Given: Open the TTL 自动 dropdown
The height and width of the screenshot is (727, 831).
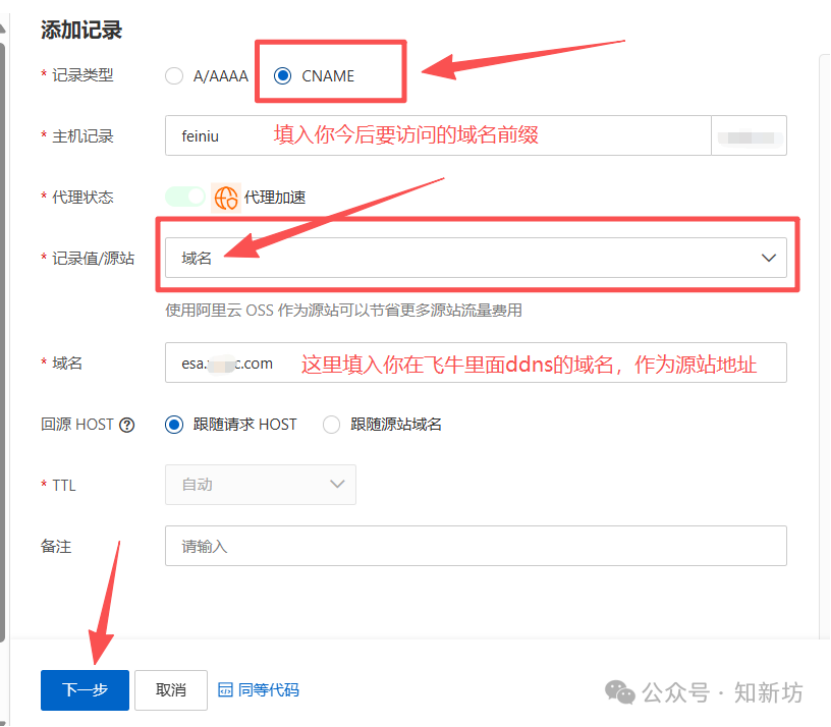Looking at the screenshot, I should (260, 484).
